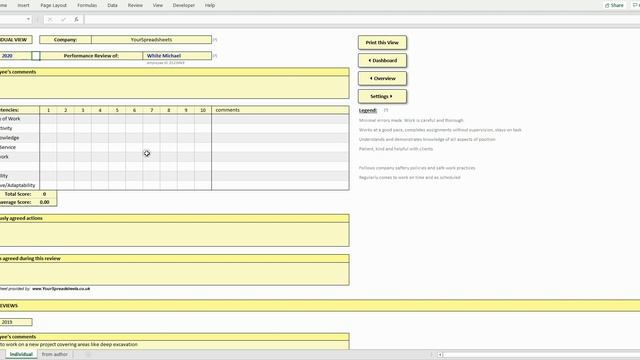
Task: Click the employee ID text under White Michael
Action: (165, 63)
